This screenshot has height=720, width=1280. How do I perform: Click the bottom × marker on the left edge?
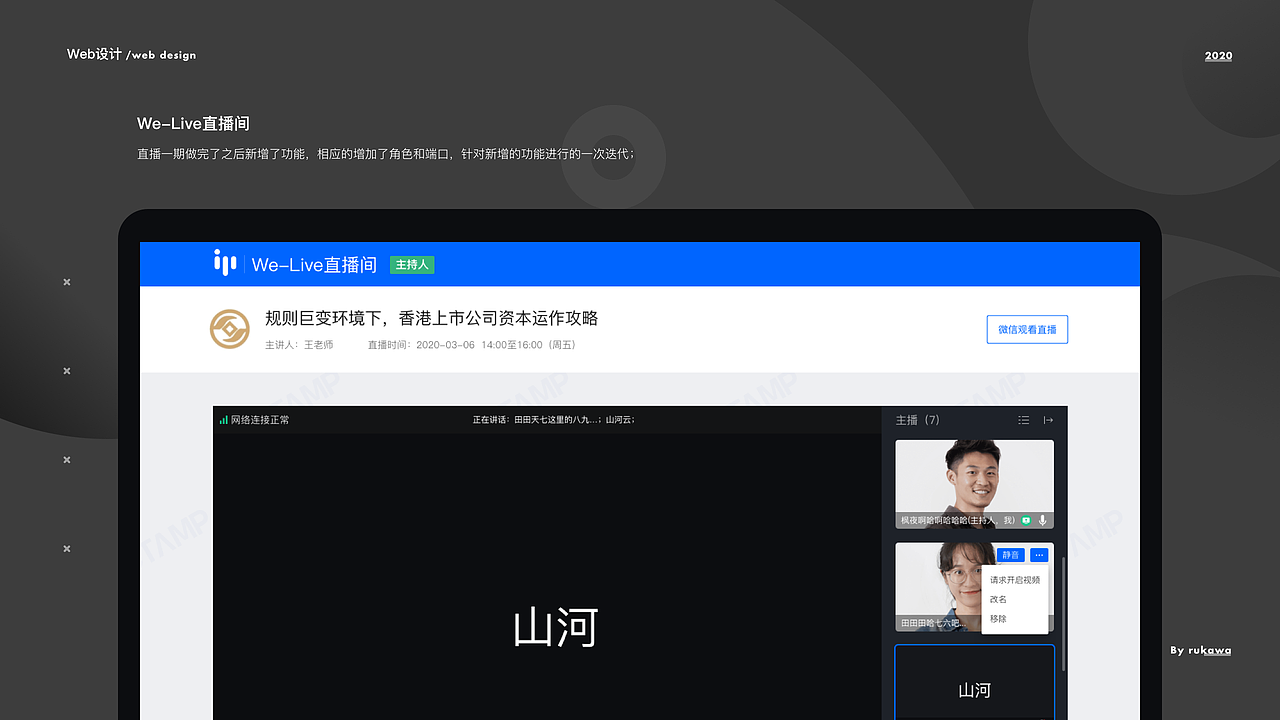pyautogui.click(x=66, y=548)
